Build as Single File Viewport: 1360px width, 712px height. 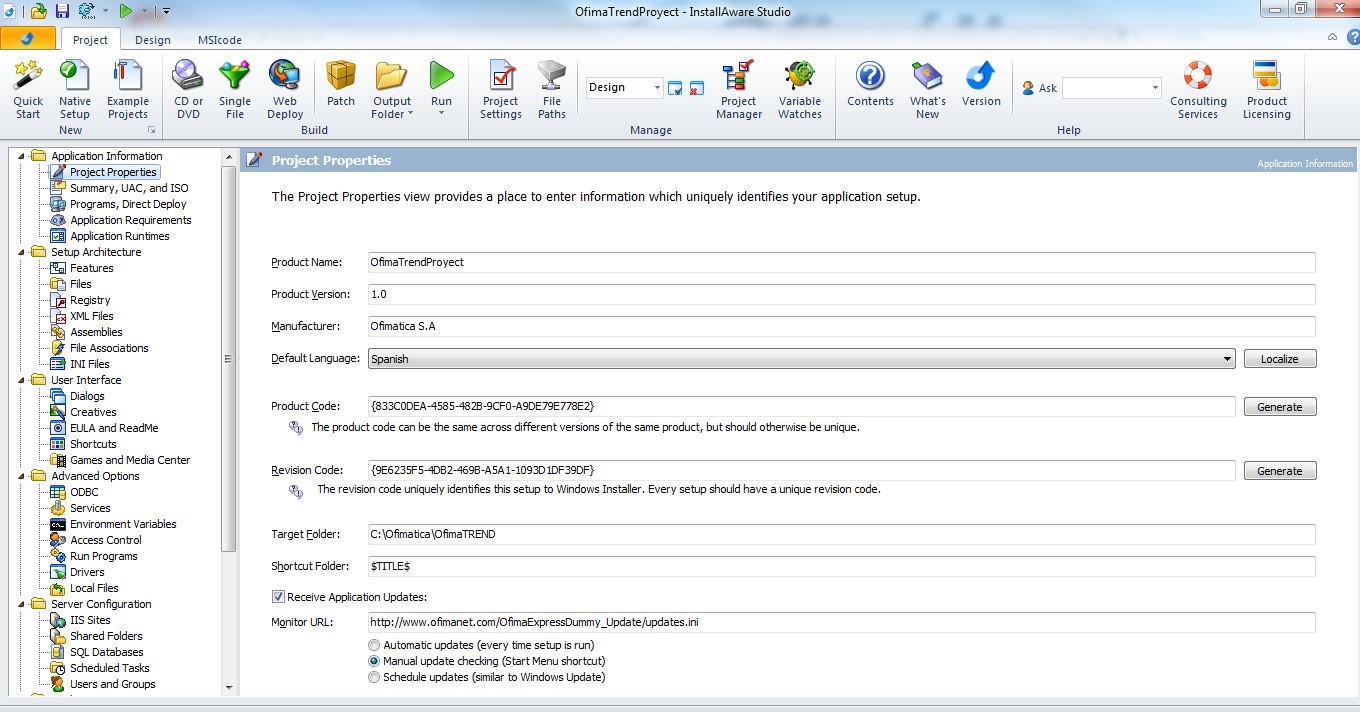[x=235, y=89]
